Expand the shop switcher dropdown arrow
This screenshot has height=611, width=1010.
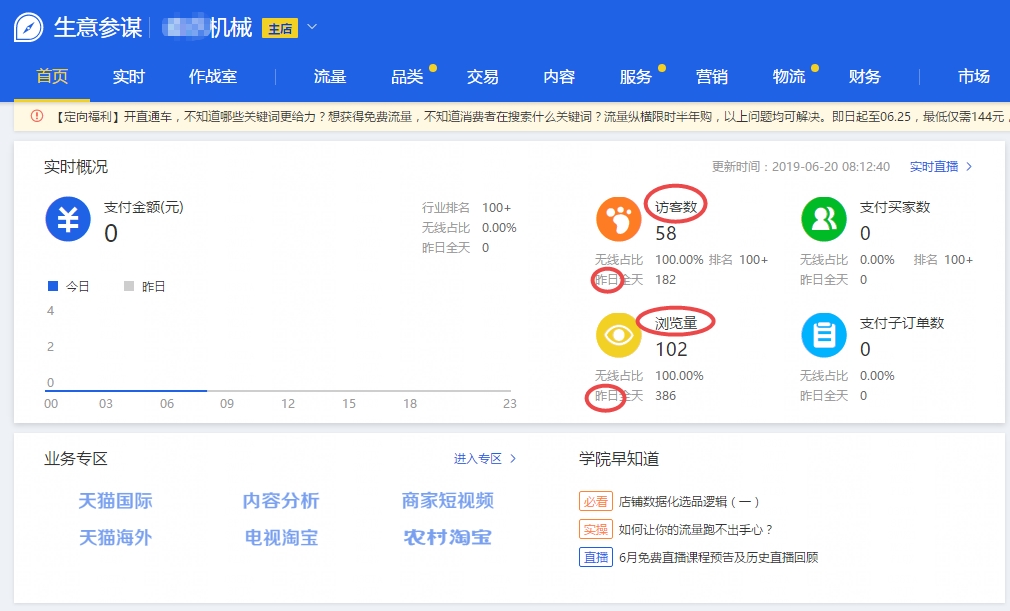pyautogui.click(x=312, y=27)
